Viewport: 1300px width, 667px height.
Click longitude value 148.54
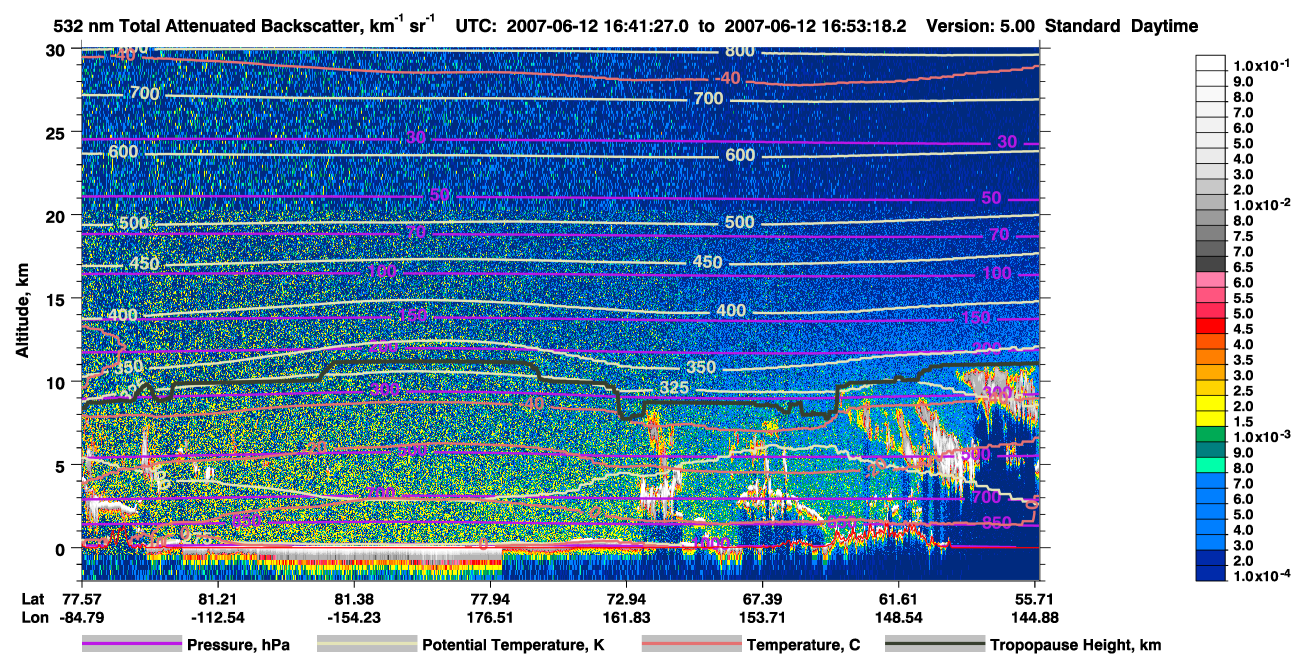[898, 617]
